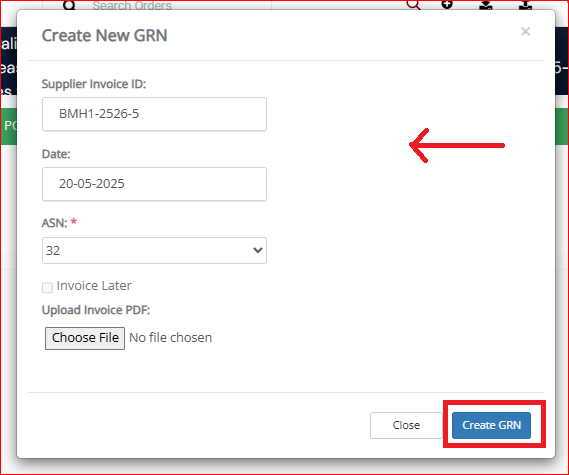The width and height of the screenshot is (569, 475).
Task: Click the Supplier Invoice ID input field
Action: coord(154,114)
